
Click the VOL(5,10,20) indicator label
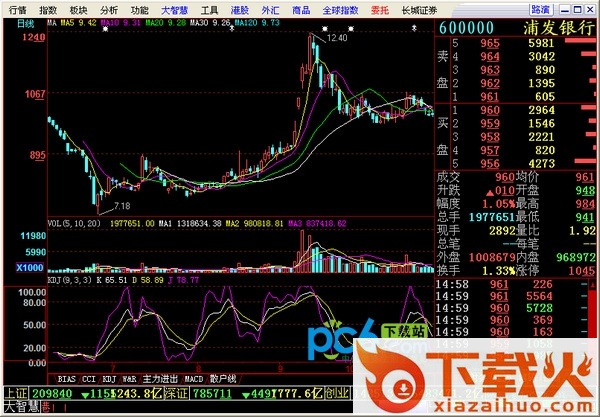click(x=74, y=223)
